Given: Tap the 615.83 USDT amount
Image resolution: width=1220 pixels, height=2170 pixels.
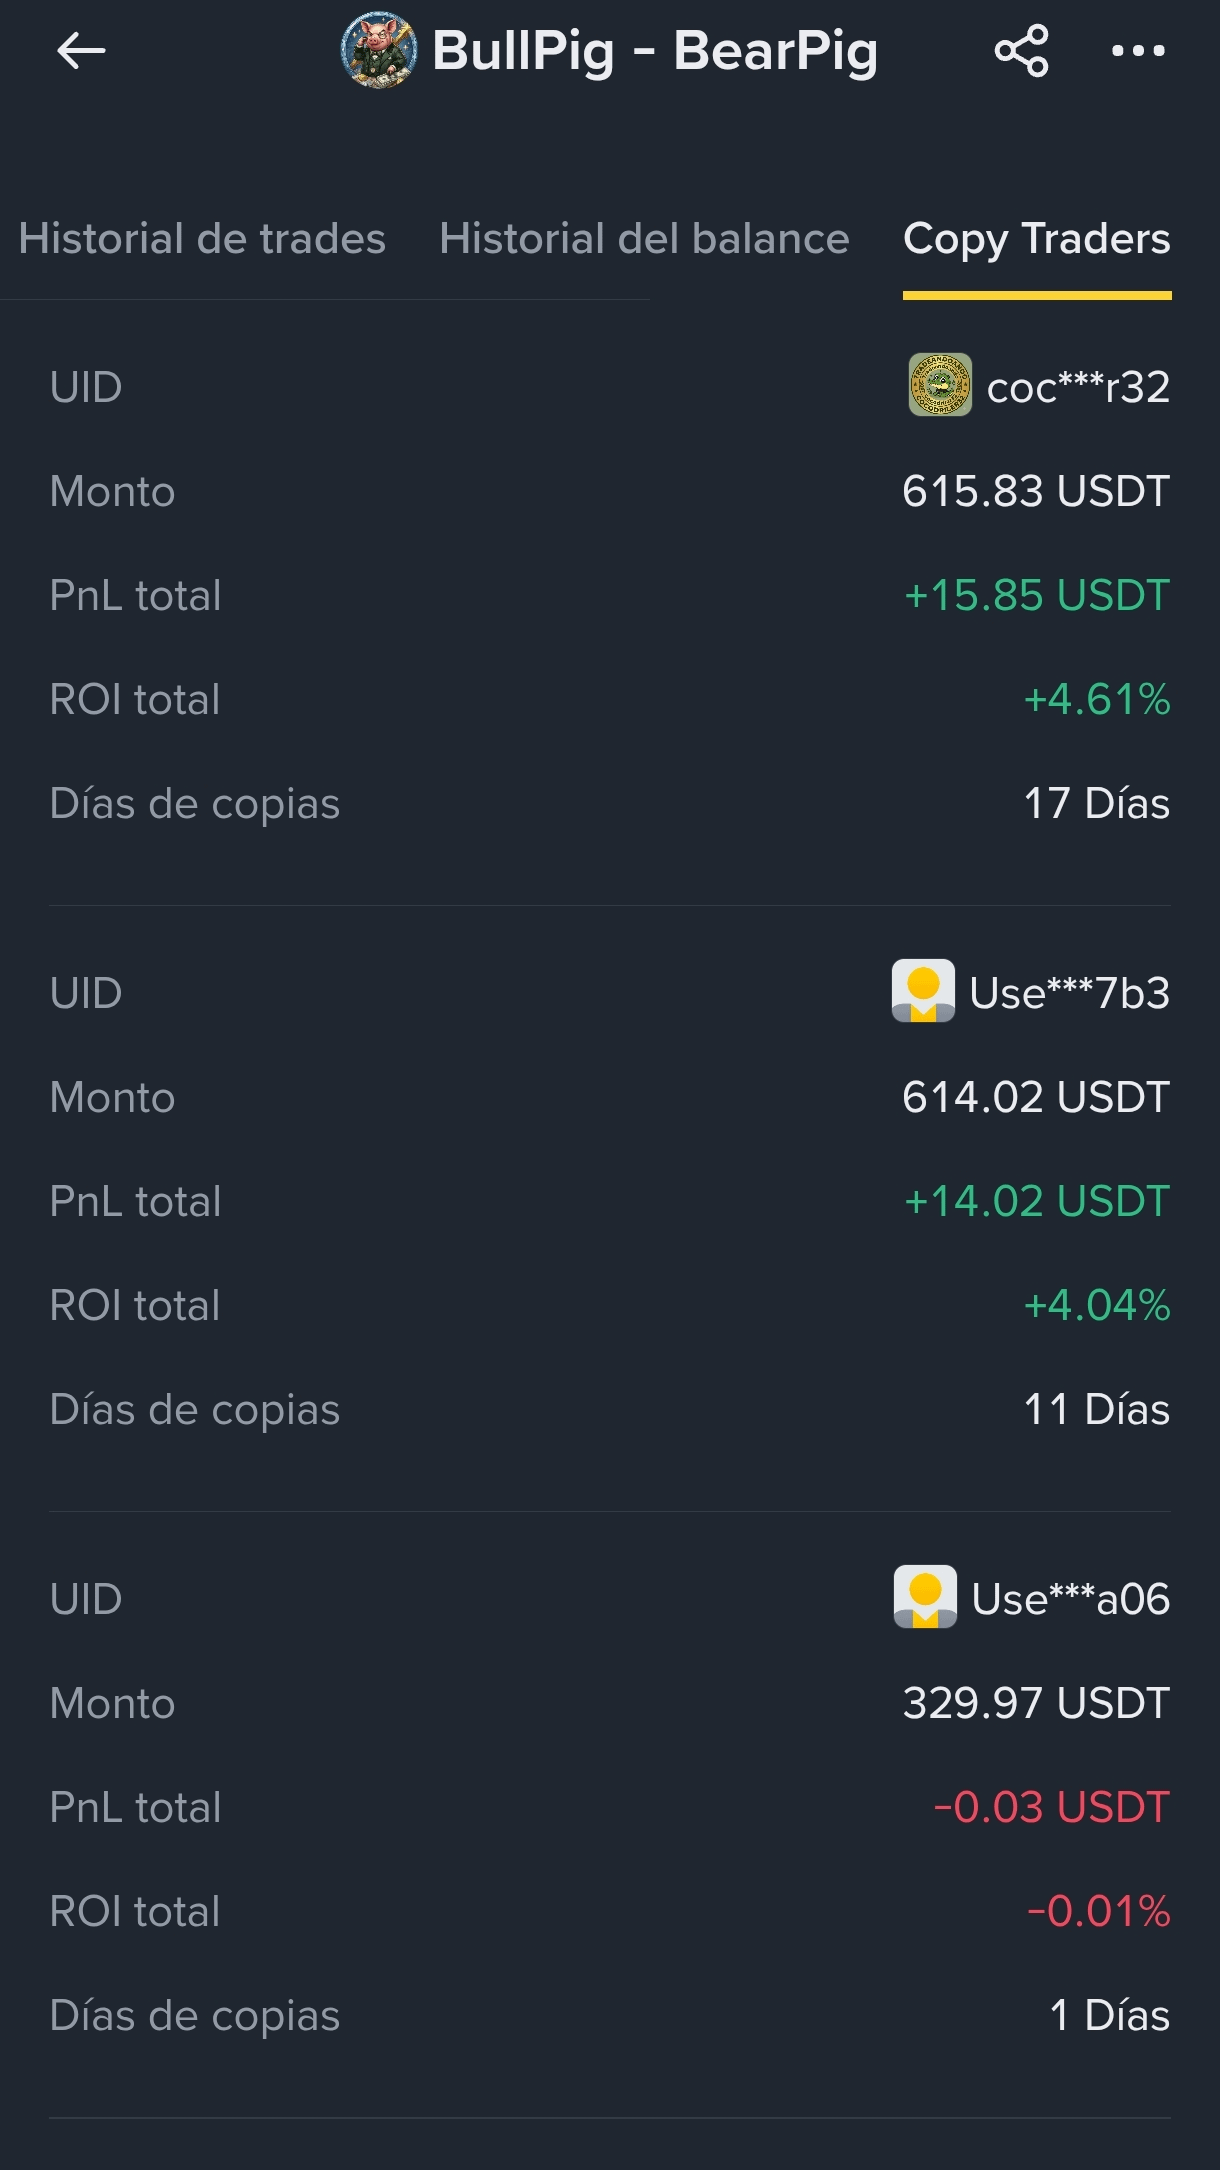Looking at the screenshot, I should click(x=1036, y=491).
